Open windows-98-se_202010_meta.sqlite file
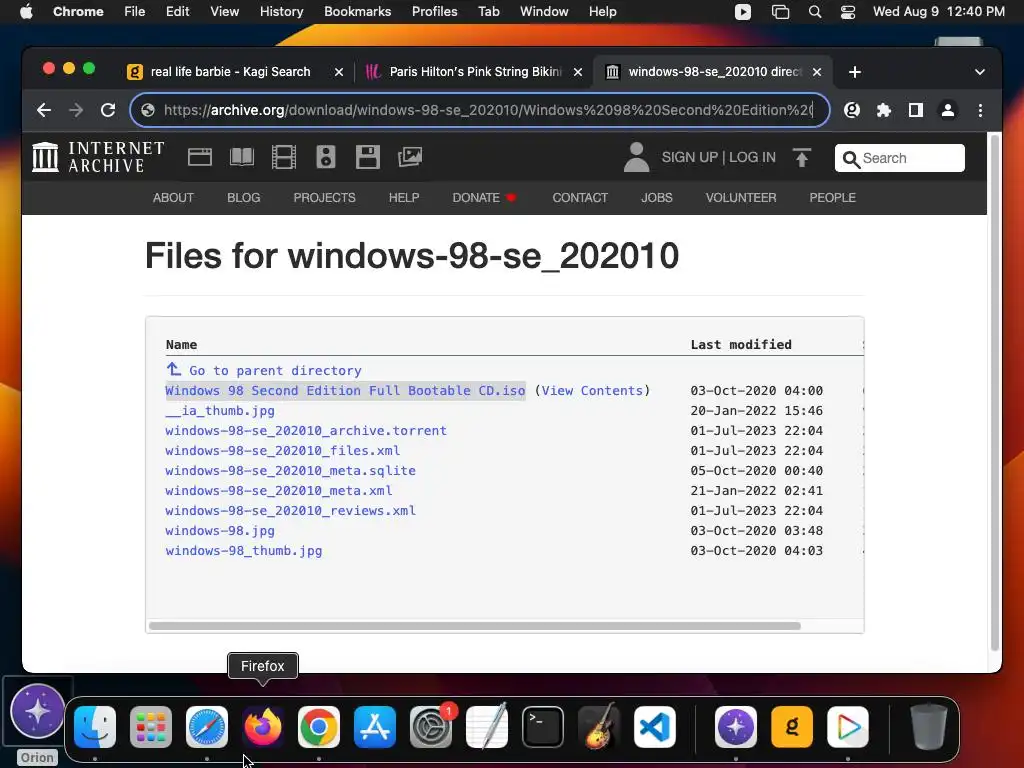This screenshot has width=1024, height=768. (x=291, y=471)
